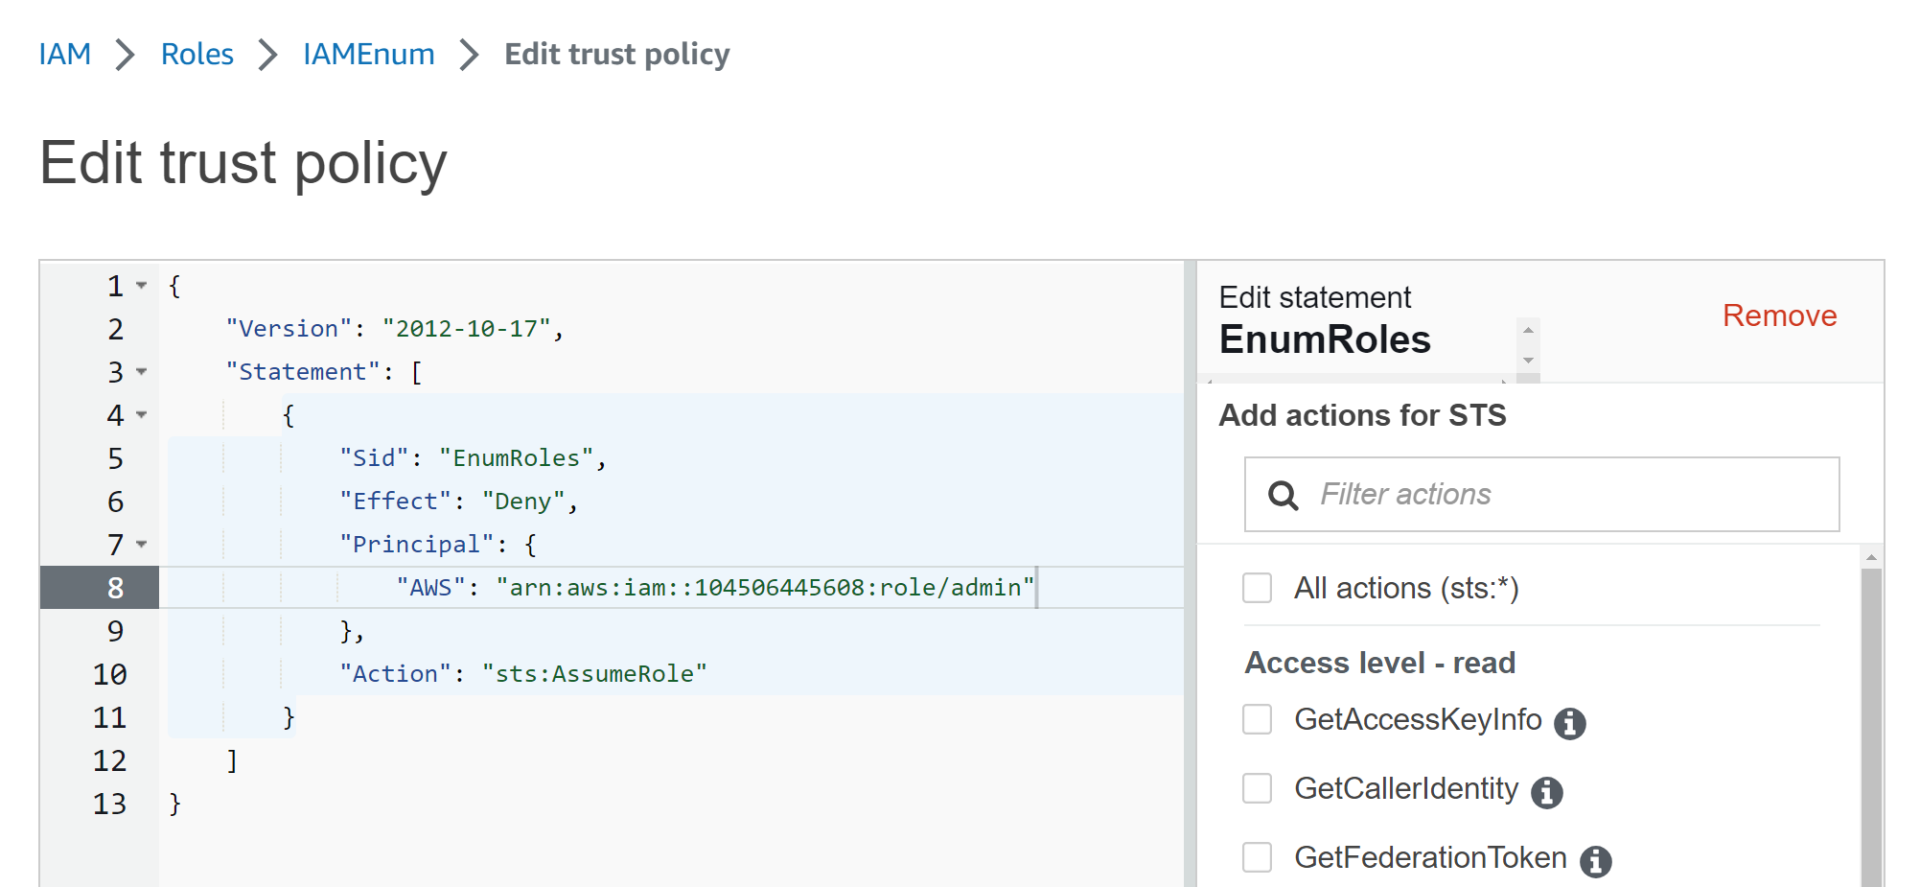Click line 8 number in editor gutter
Screen dimensions: 1920x887
(115, 588)
